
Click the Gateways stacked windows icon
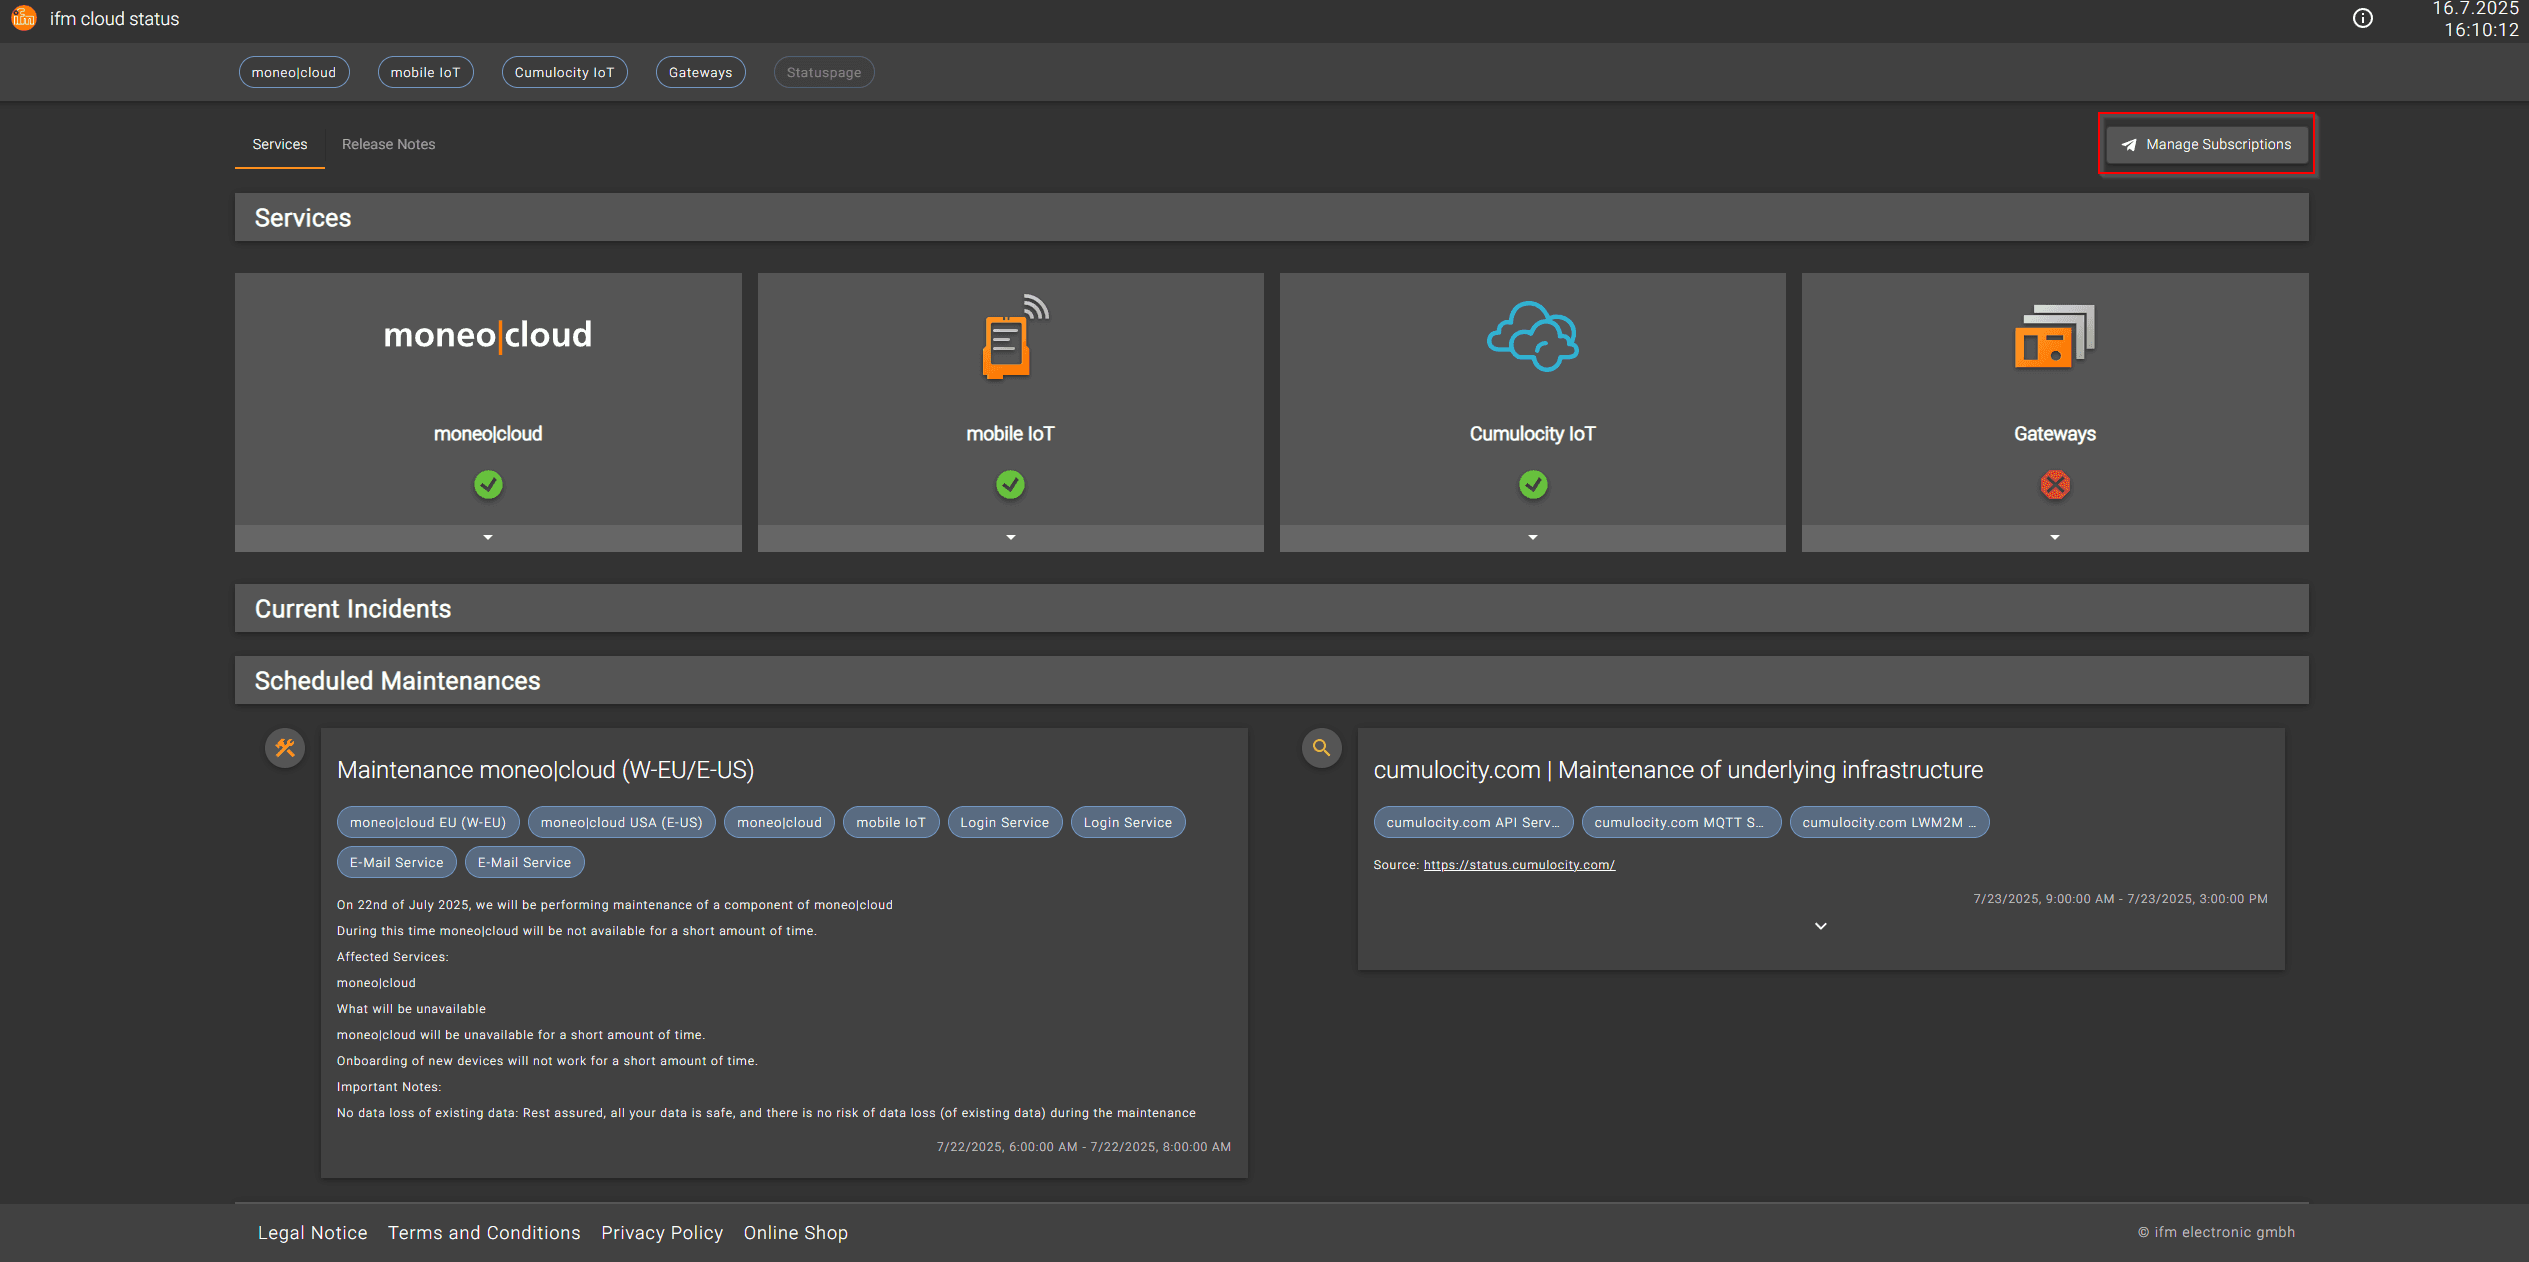pos(2054,337)
